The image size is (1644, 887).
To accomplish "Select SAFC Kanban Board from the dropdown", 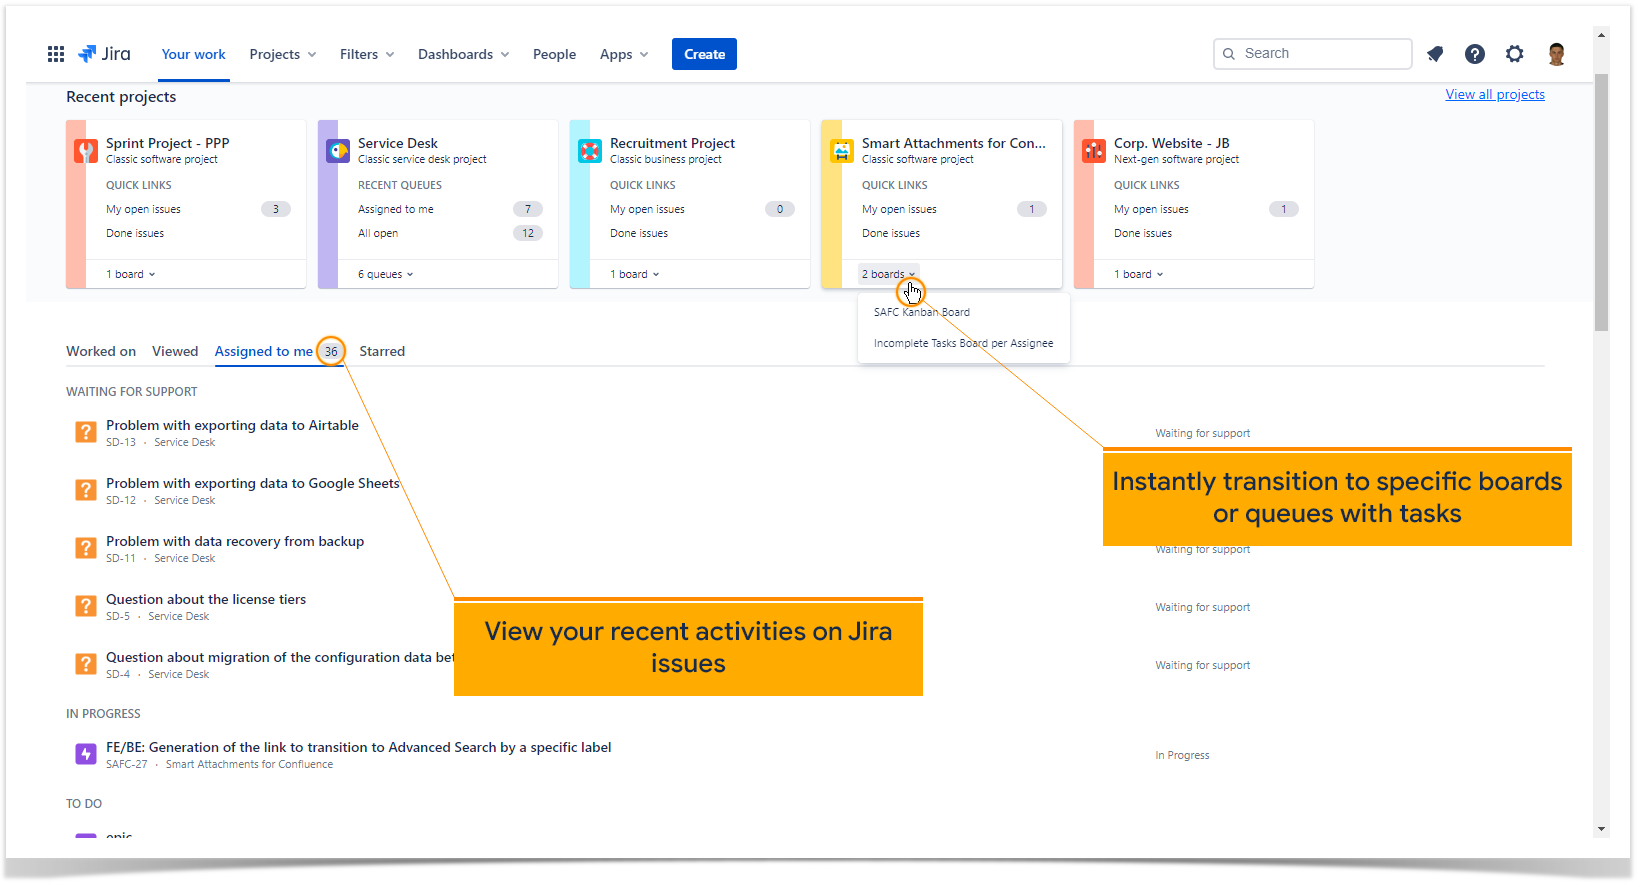I will pos(922,312).
